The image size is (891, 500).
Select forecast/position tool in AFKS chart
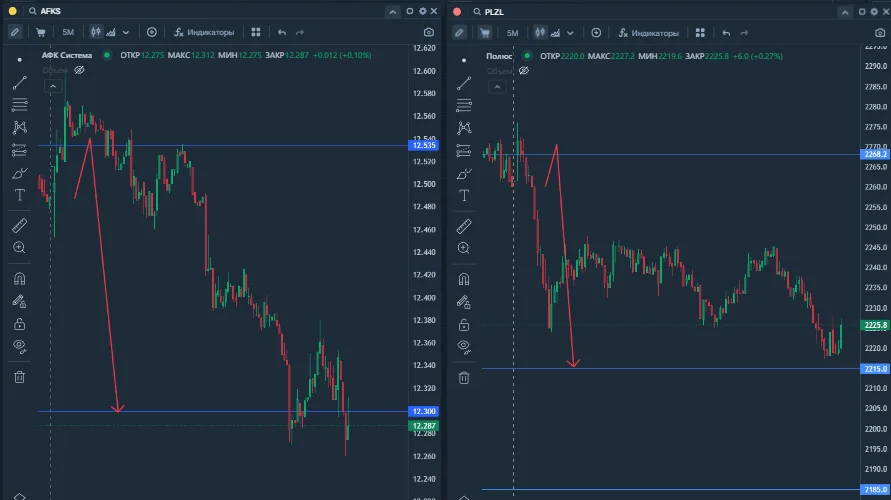[x=19, y=150]
